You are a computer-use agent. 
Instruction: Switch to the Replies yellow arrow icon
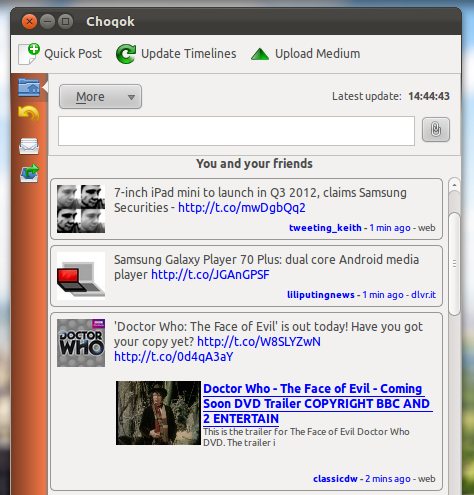pyautogui.click(x=29, y=113)
